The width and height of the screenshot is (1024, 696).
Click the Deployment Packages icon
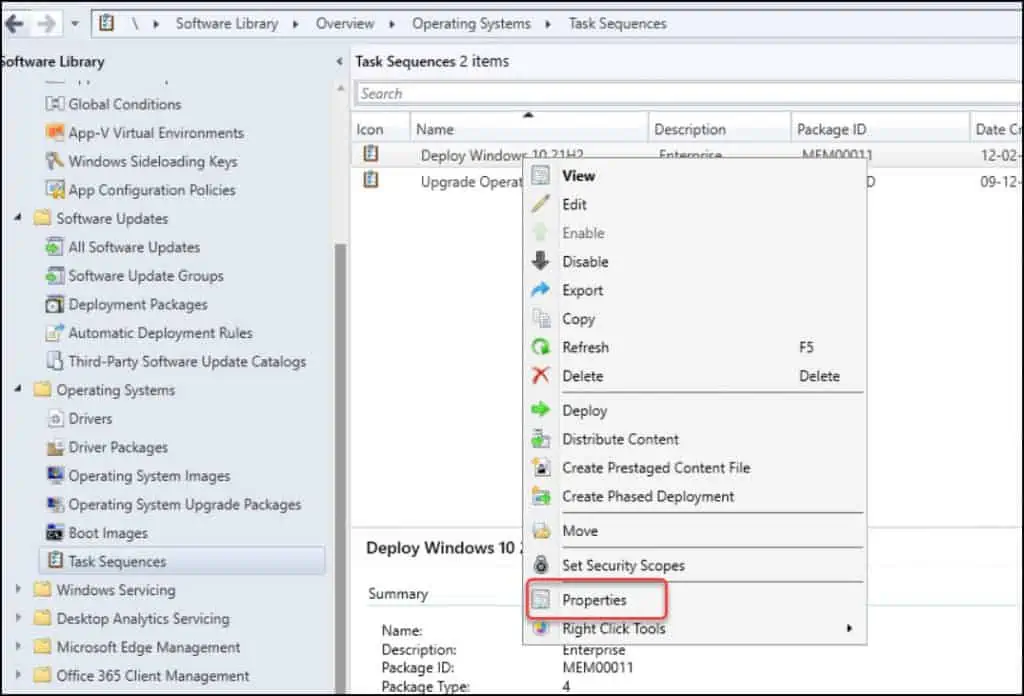(x=55, y=304)
